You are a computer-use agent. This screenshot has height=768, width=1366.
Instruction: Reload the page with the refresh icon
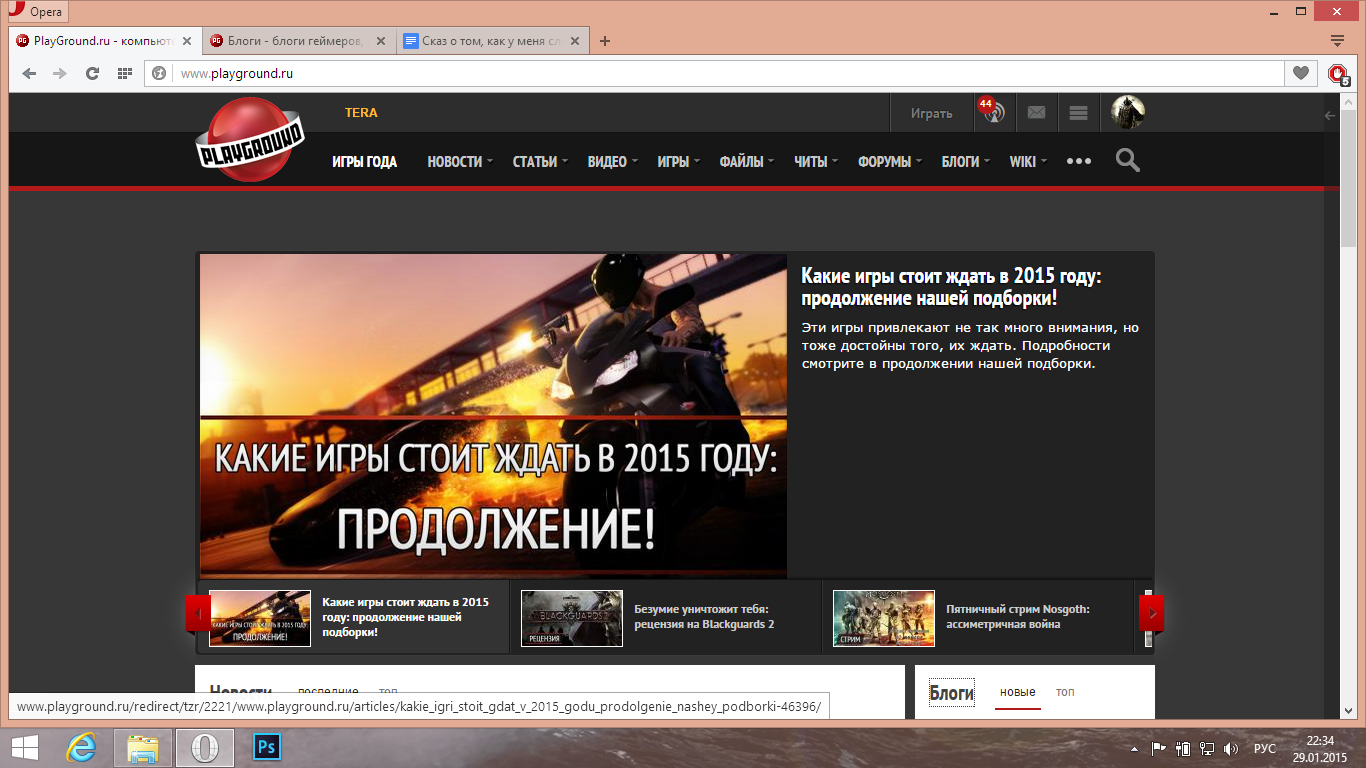coord(92,73)
